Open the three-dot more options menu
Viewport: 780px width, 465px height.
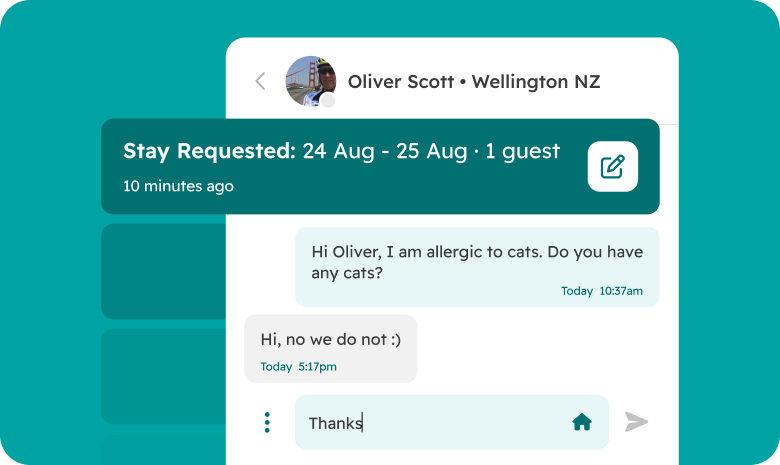[x=267, y=423]
